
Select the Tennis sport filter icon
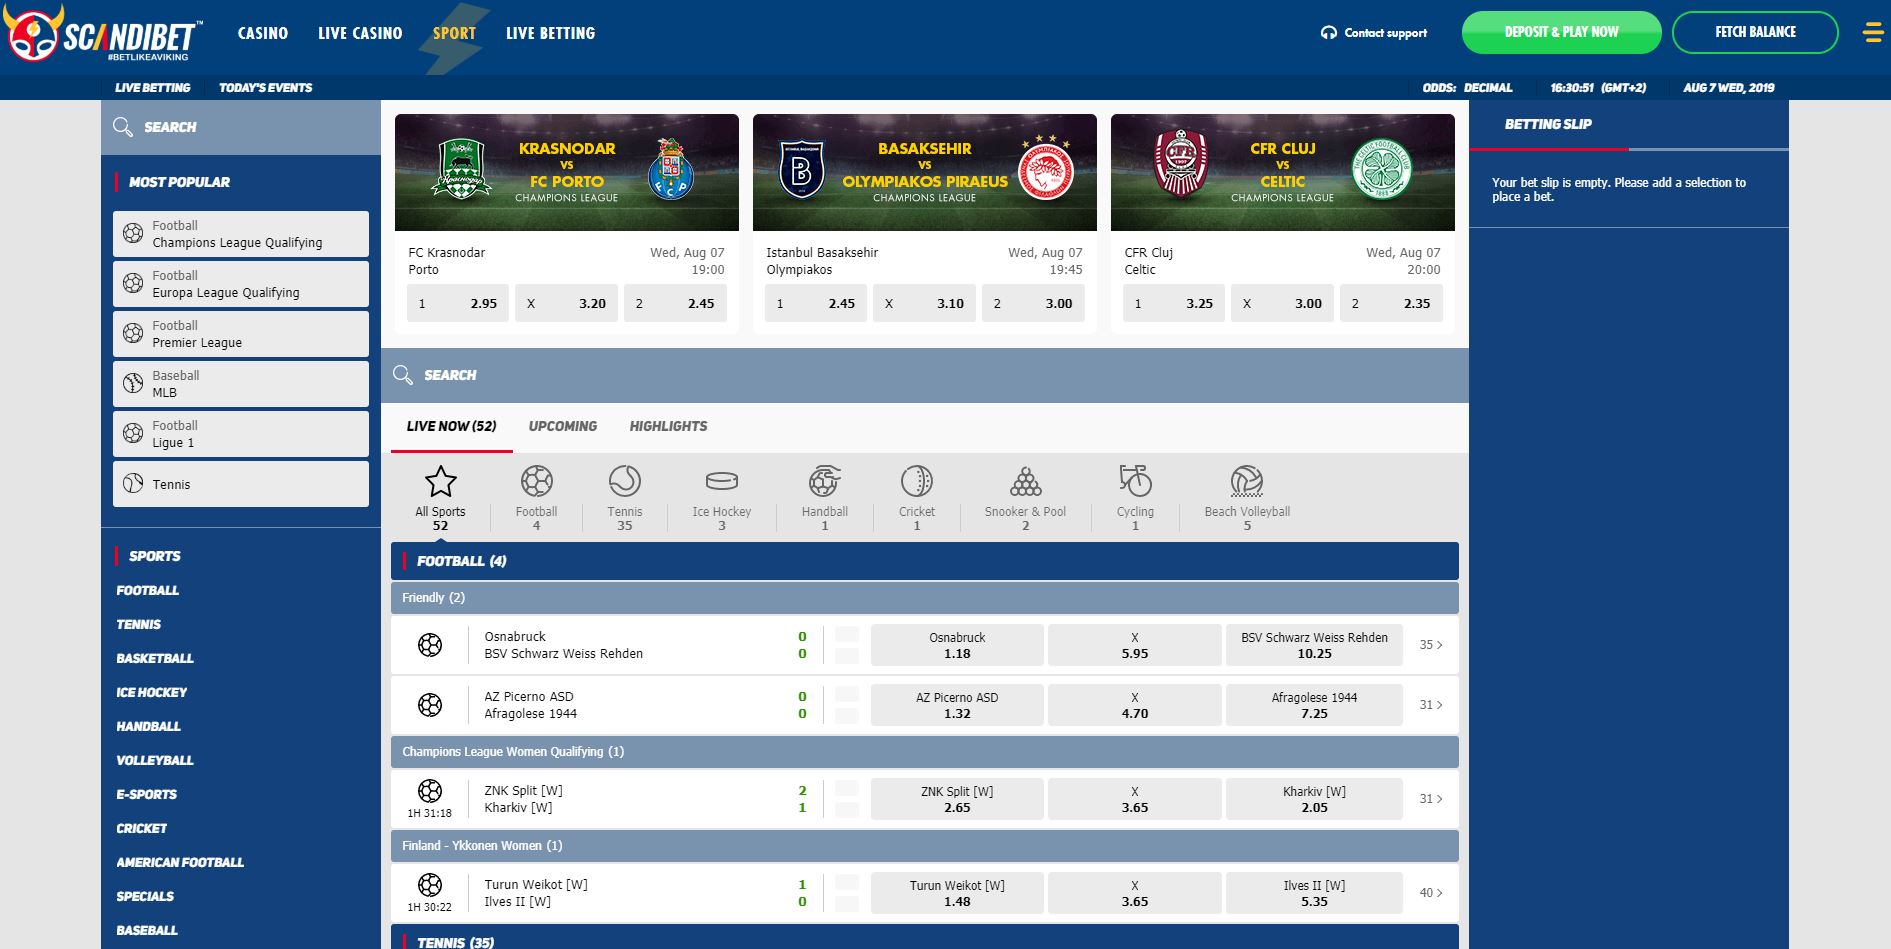(624, 482)
